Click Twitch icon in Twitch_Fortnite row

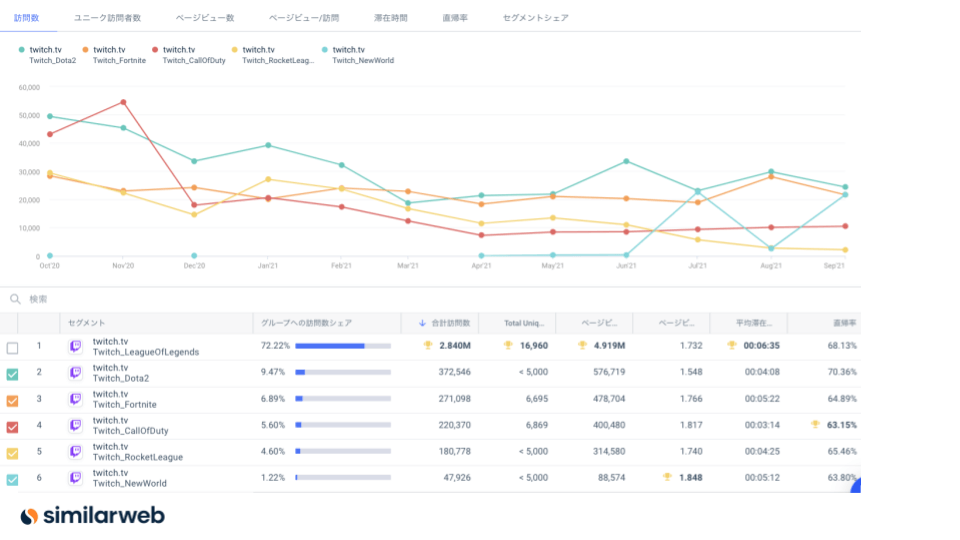pos(76,400)
